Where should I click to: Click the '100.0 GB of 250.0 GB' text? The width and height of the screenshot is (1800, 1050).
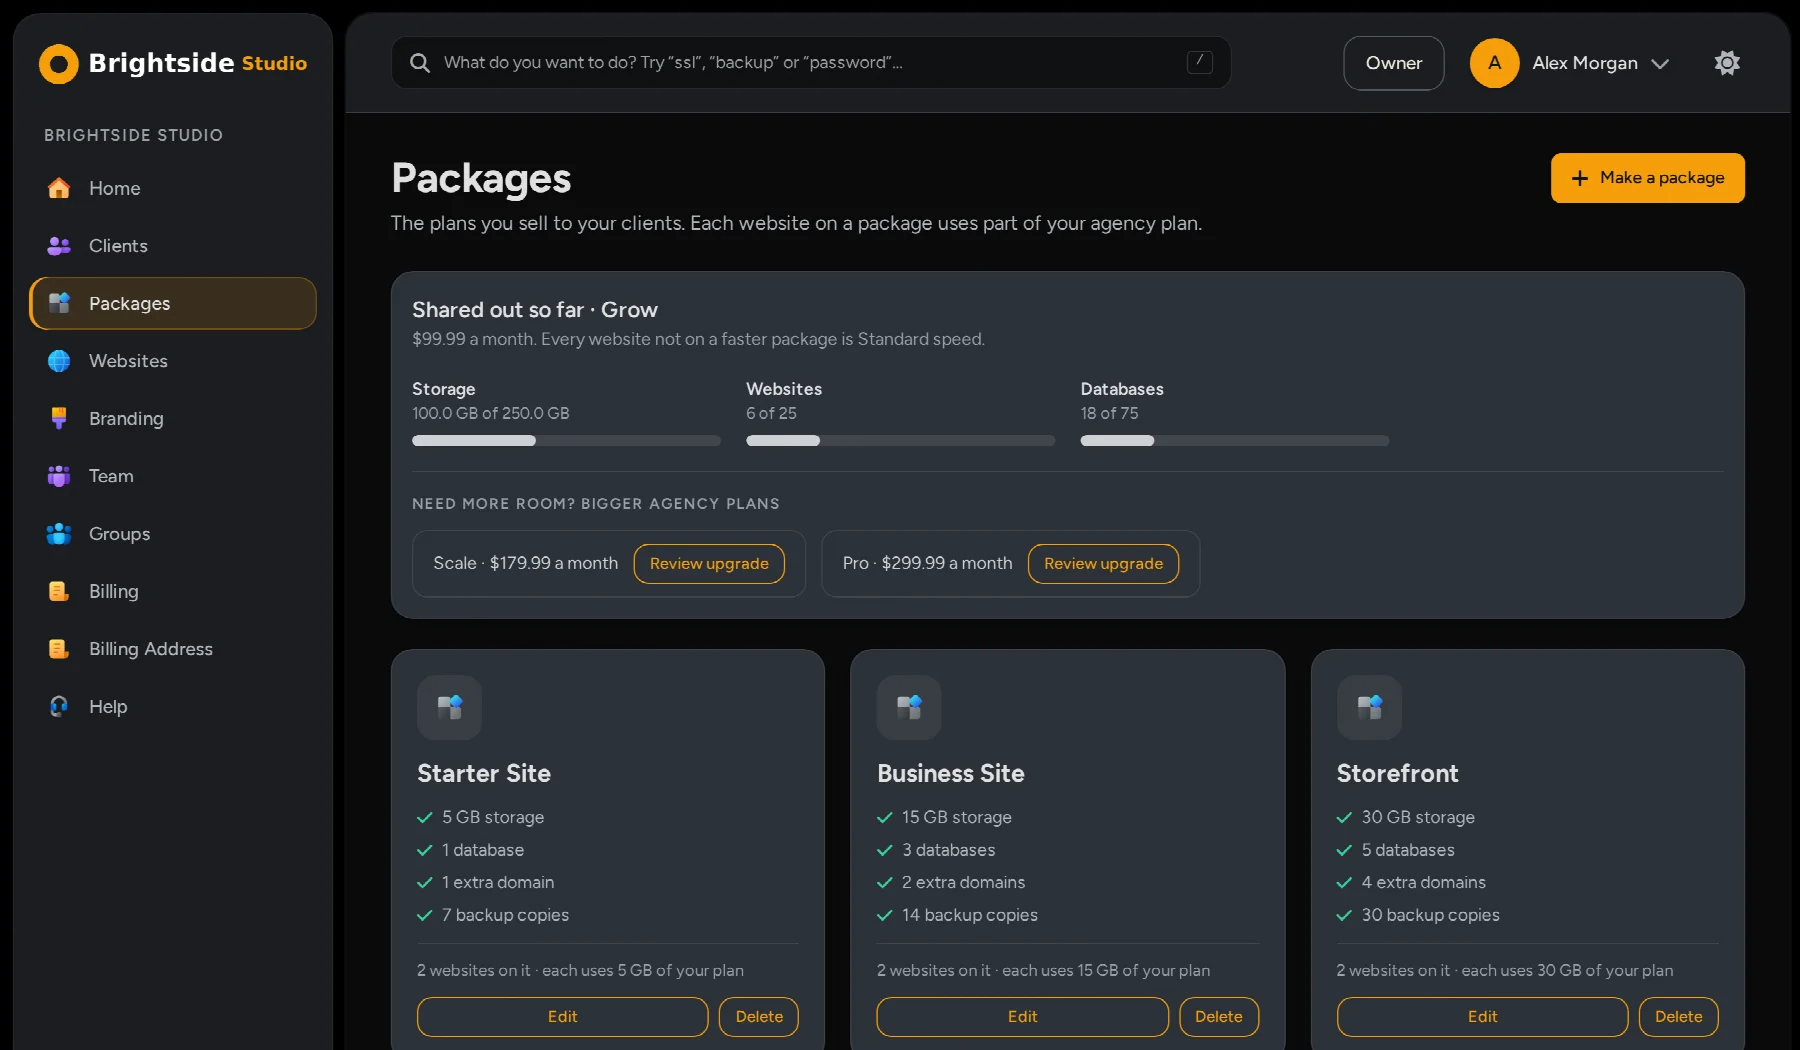490,413
